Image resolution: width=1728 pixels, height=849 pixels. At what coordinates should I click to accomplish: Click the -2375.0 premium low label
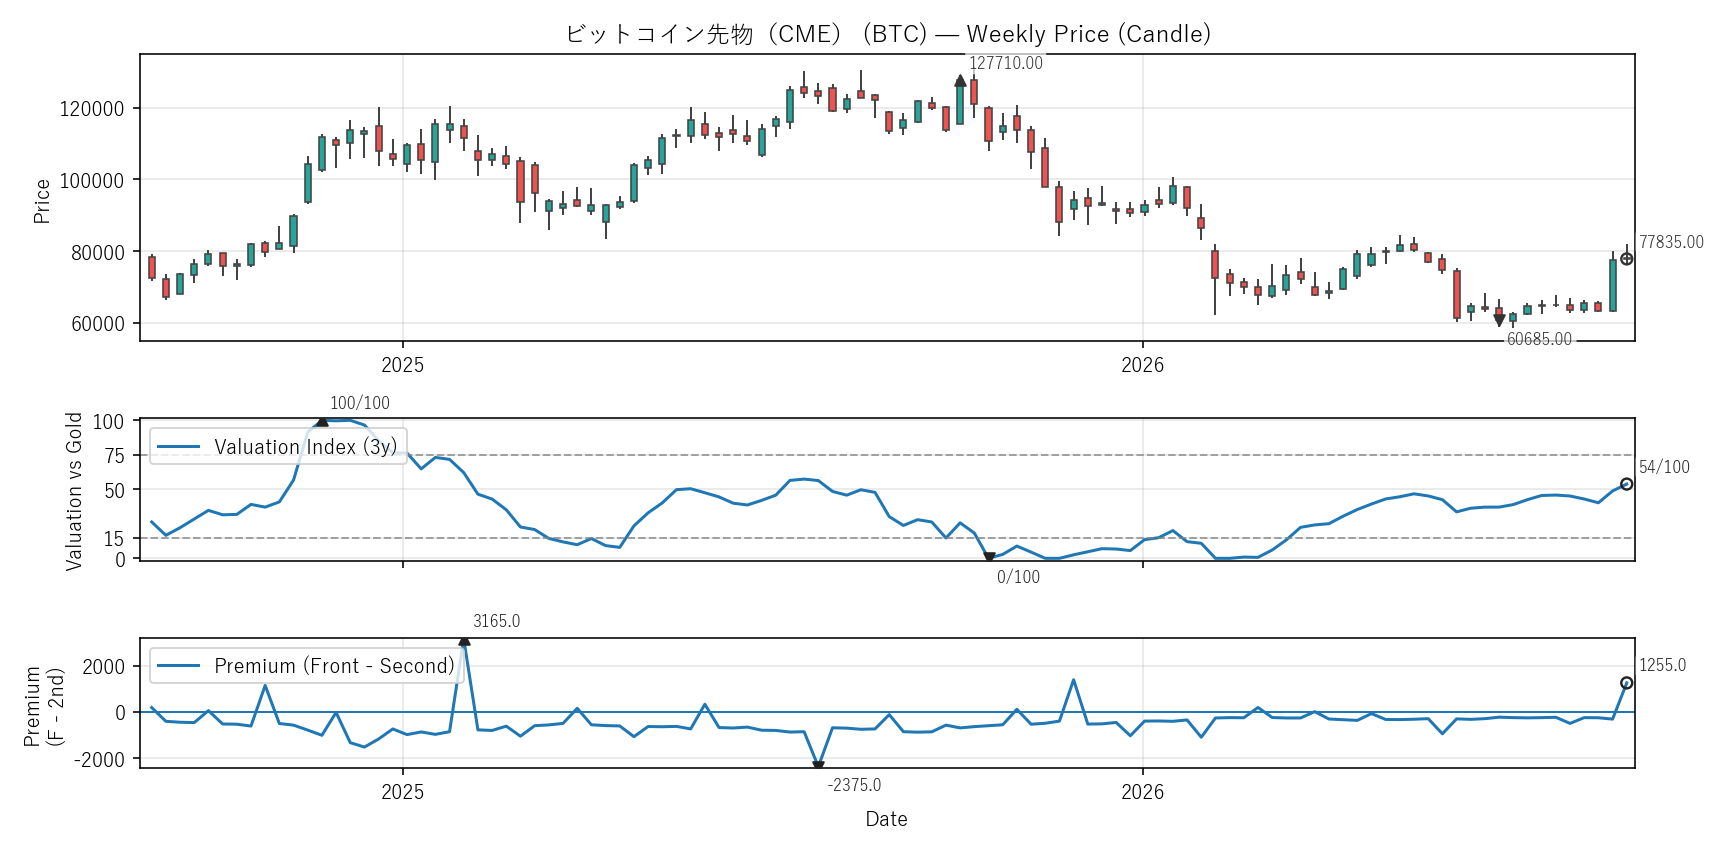(854, 785)
